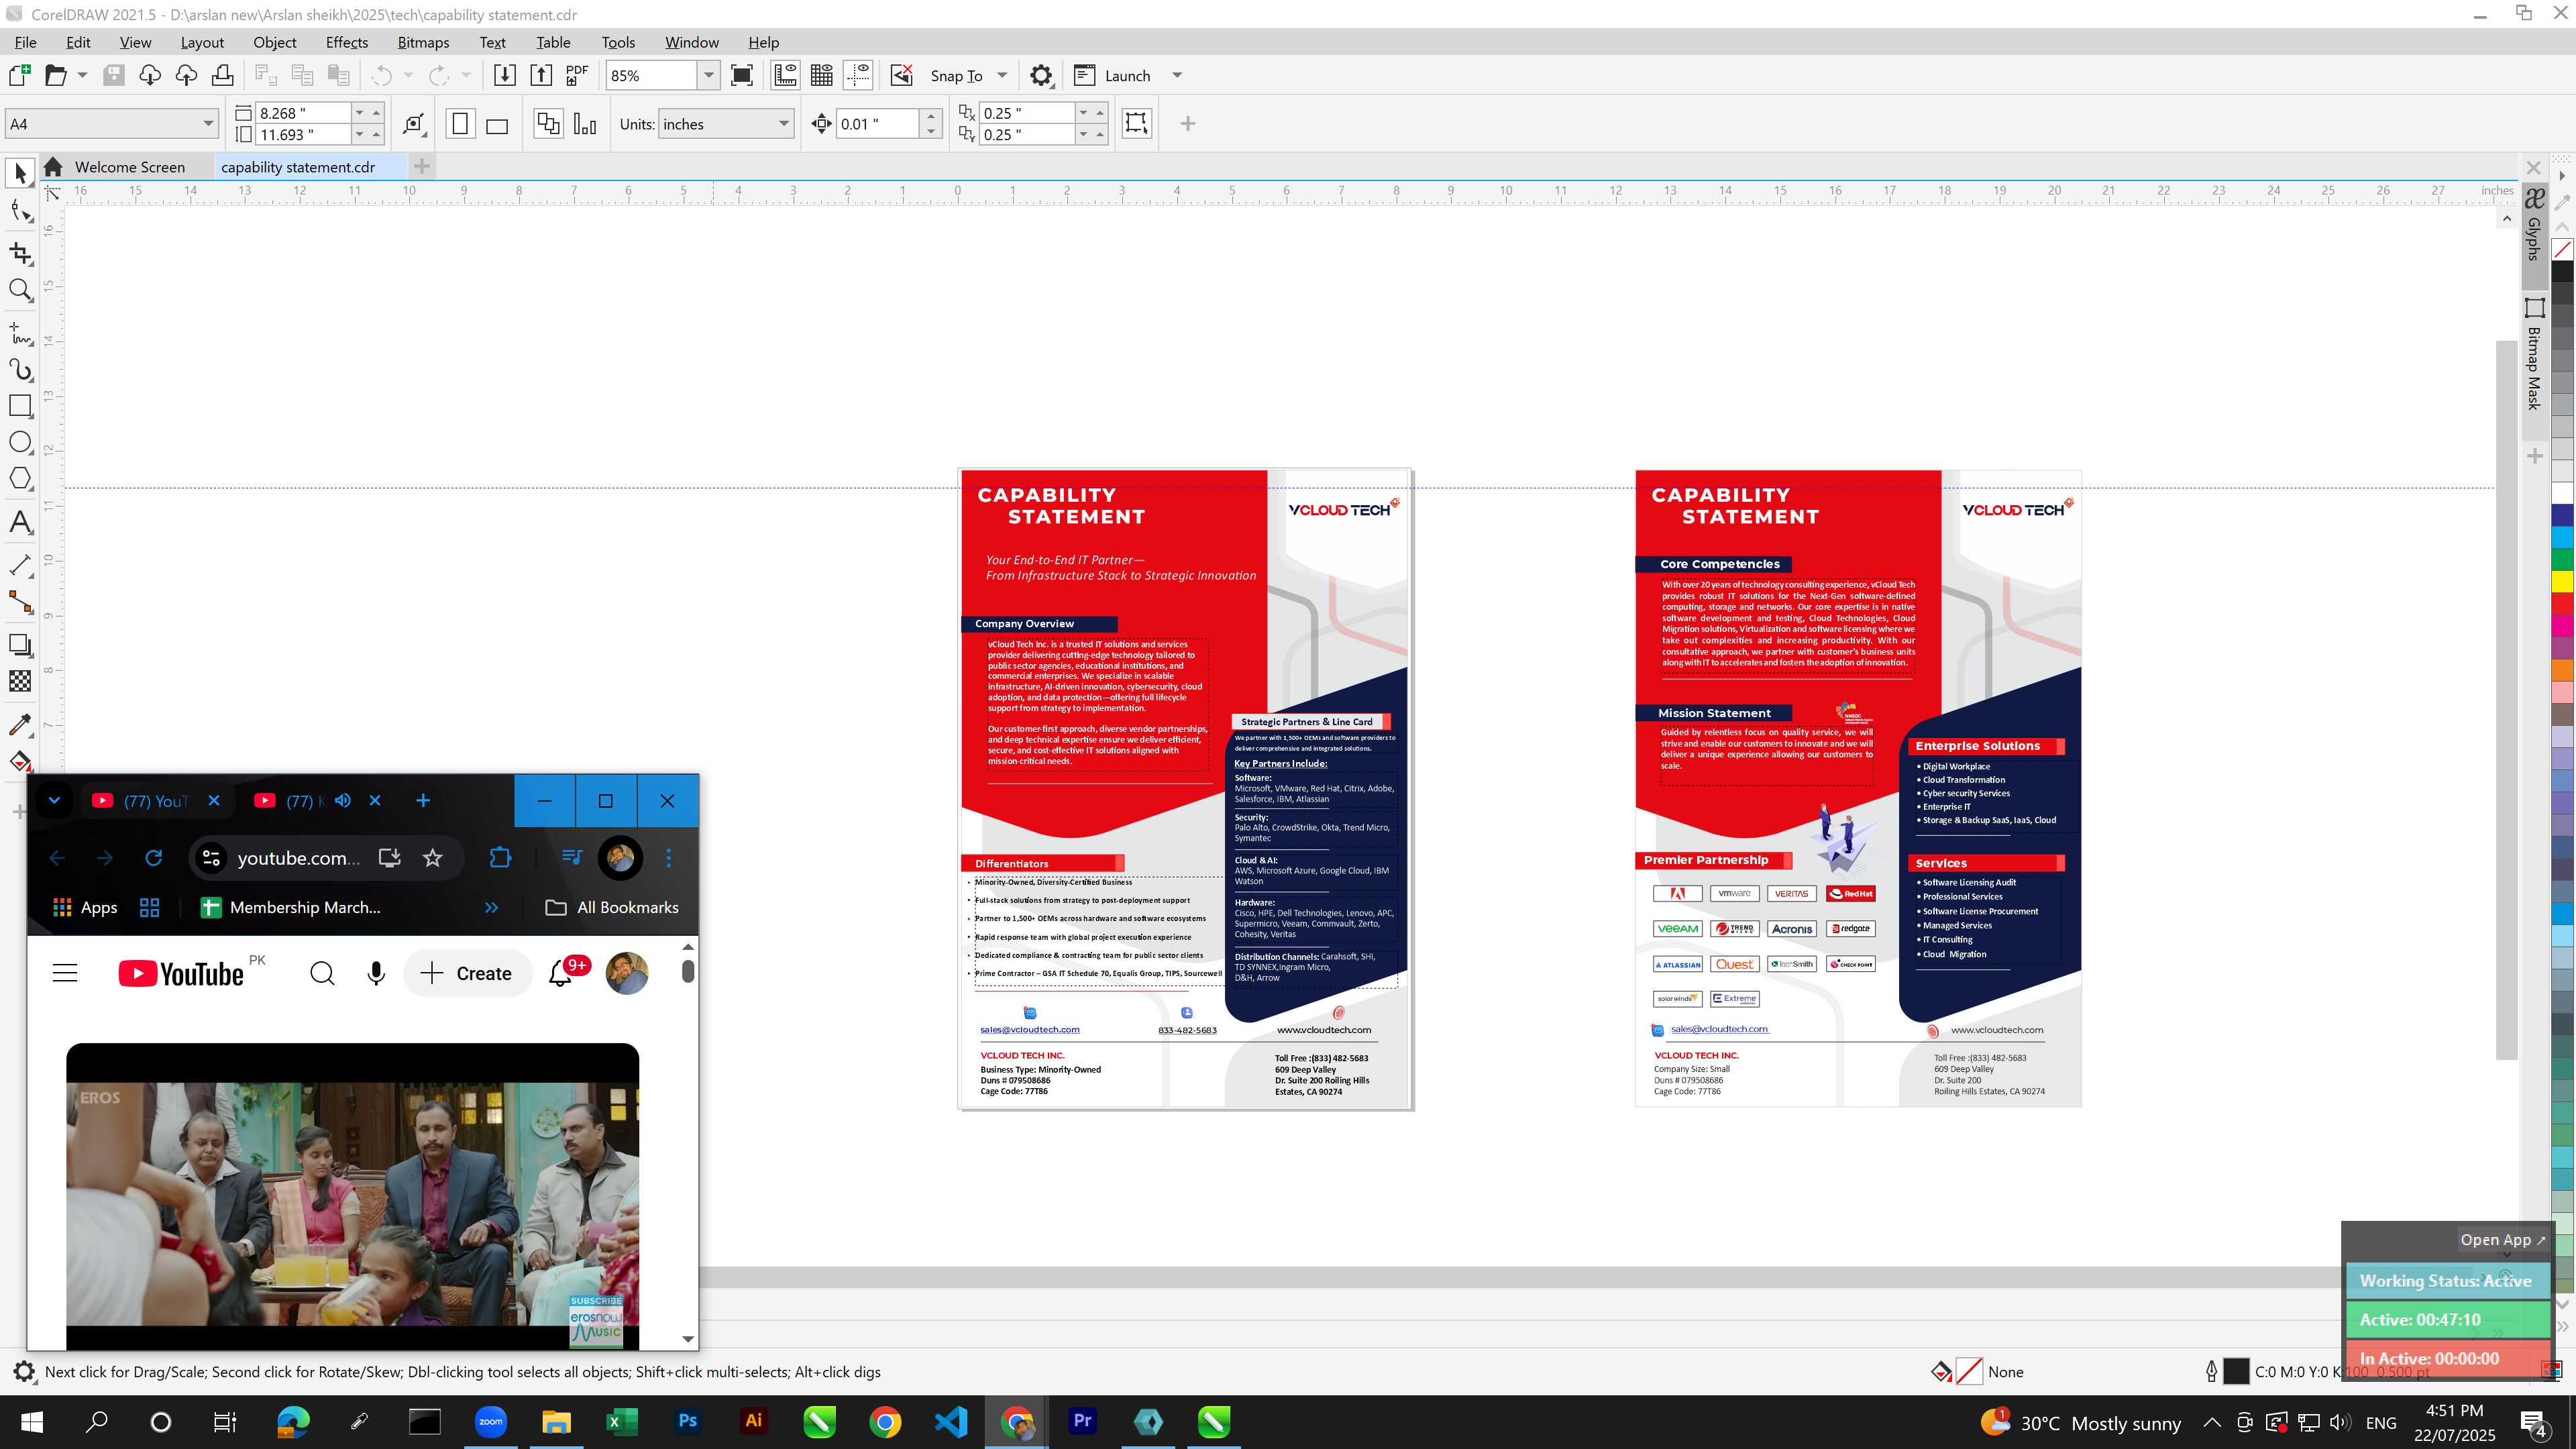Click the No color swatch in palette
This screenshot has height=1449, width=2576.
click(2563, 249)
